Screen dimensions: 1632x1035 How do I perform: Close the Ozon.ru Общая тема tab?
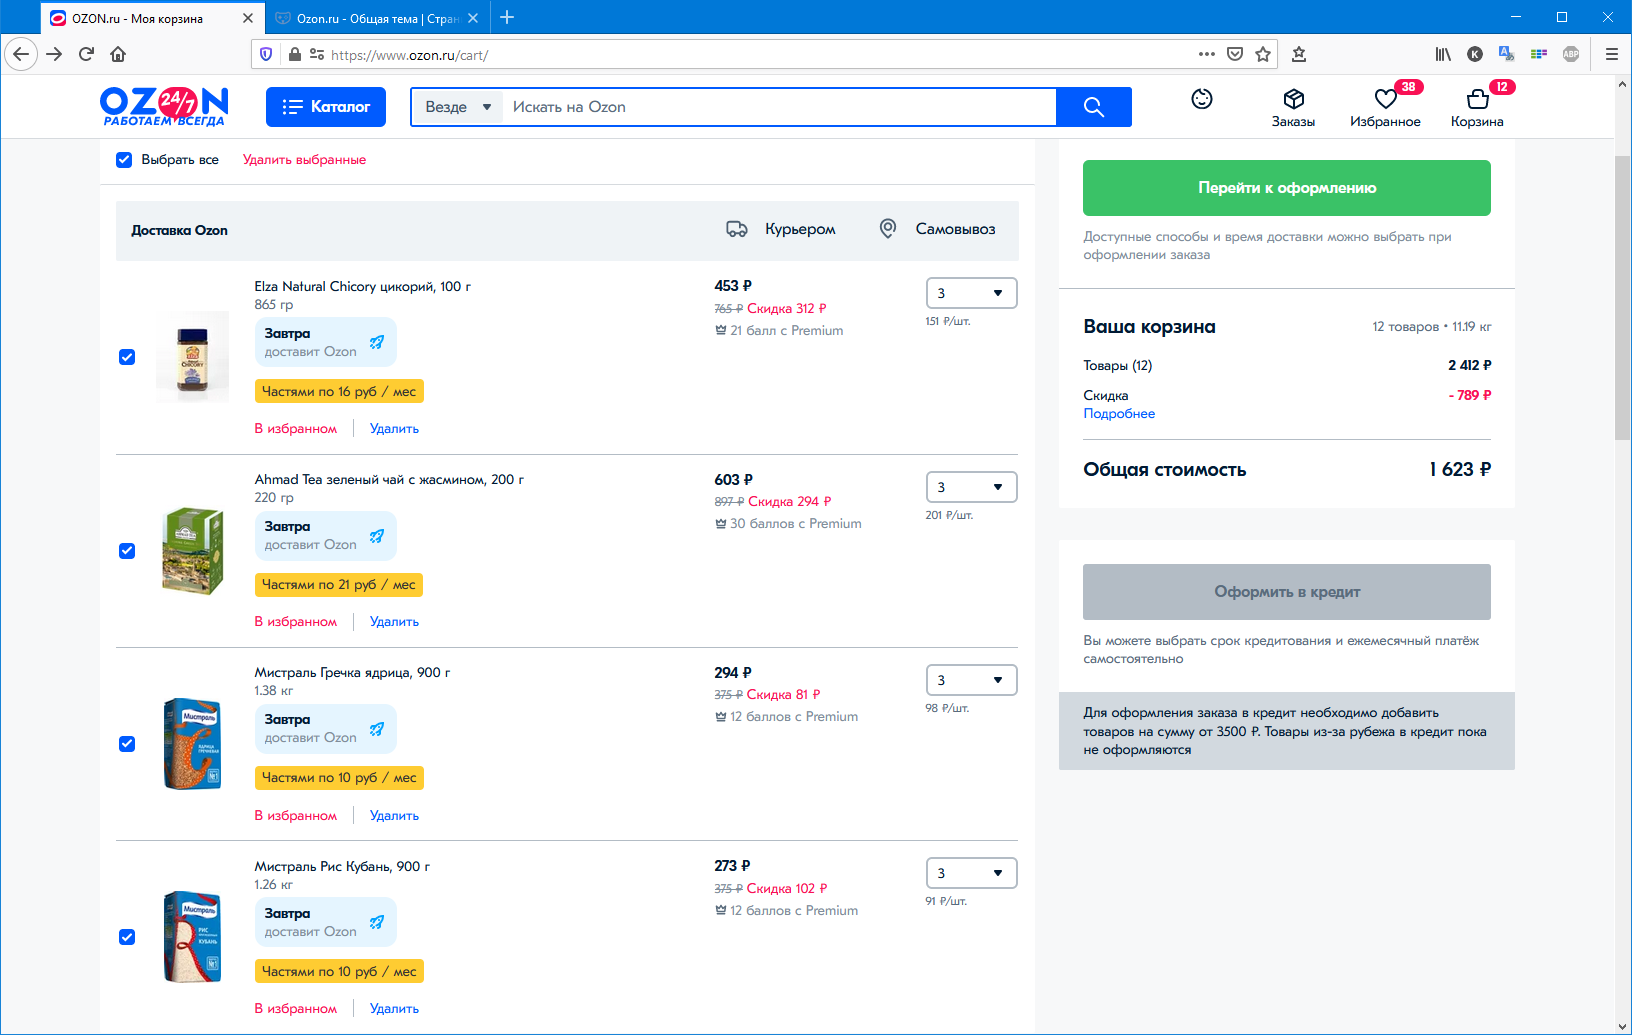pyautogui.click(x=473, y=18)
